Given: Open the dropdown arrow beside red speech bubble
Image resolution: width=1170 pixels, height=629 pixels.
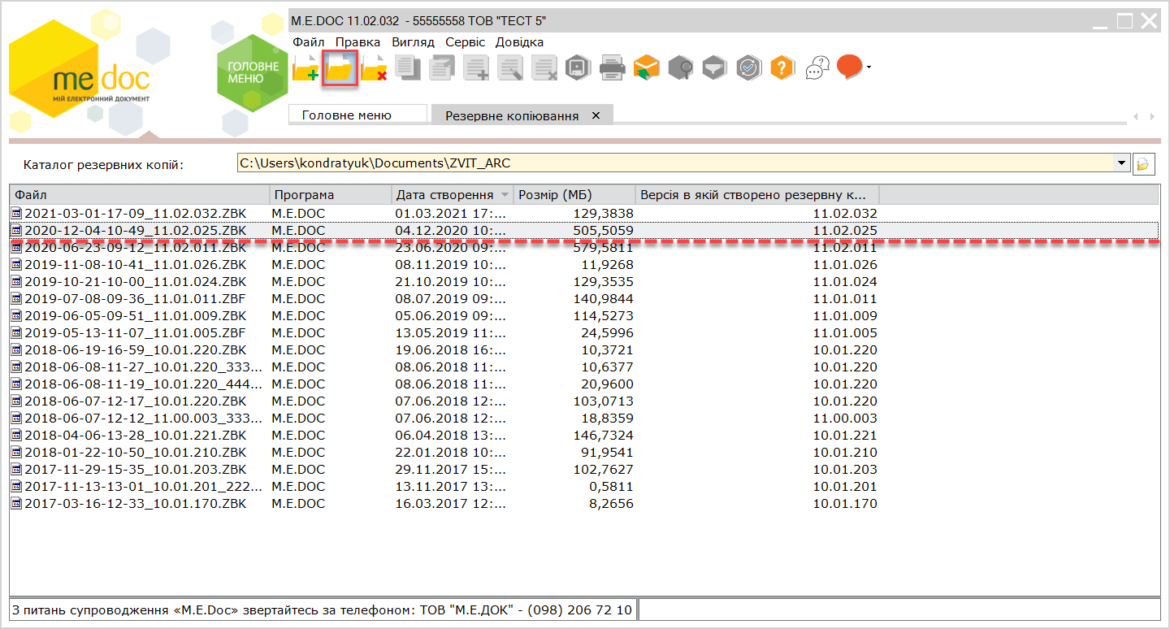Looking at the screenshot, I should [x=869, y=67].
